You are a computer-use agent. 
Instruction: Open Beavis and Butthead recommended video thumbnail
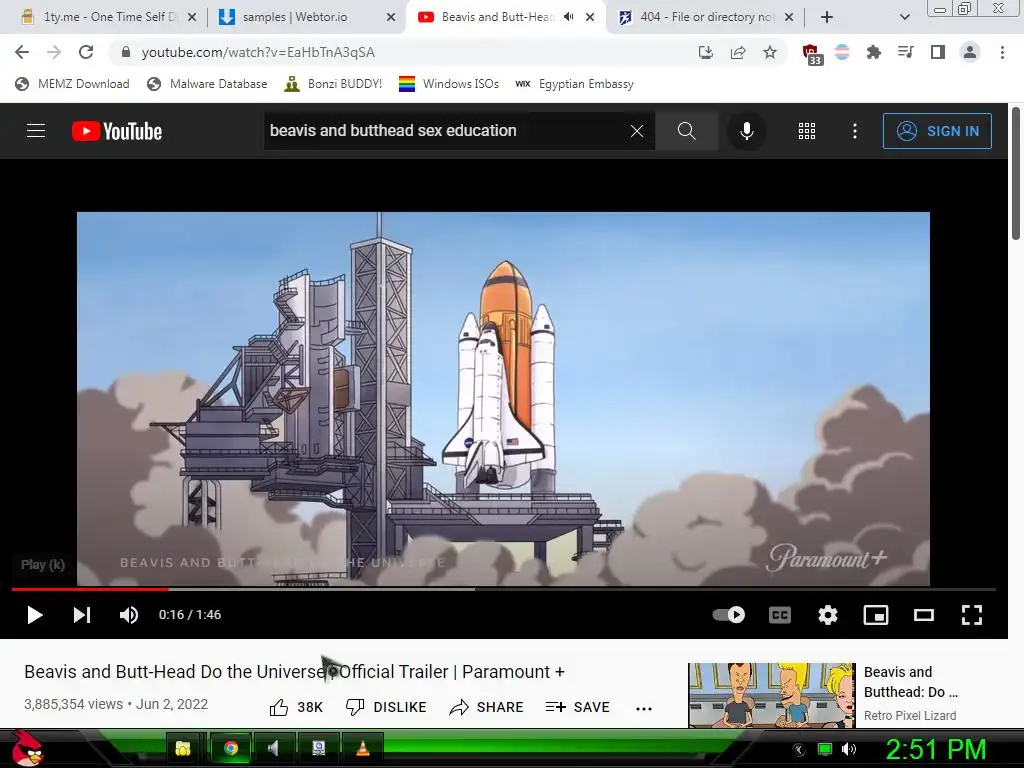click(x=771, y=695)
